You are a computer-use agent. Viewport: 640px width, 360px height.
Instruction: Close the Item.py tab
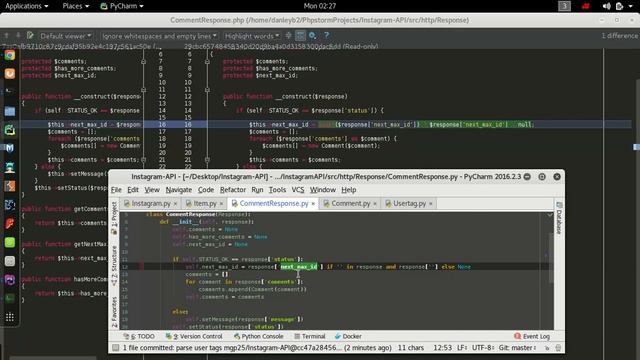pyautogui.click(x=222, y=204)
